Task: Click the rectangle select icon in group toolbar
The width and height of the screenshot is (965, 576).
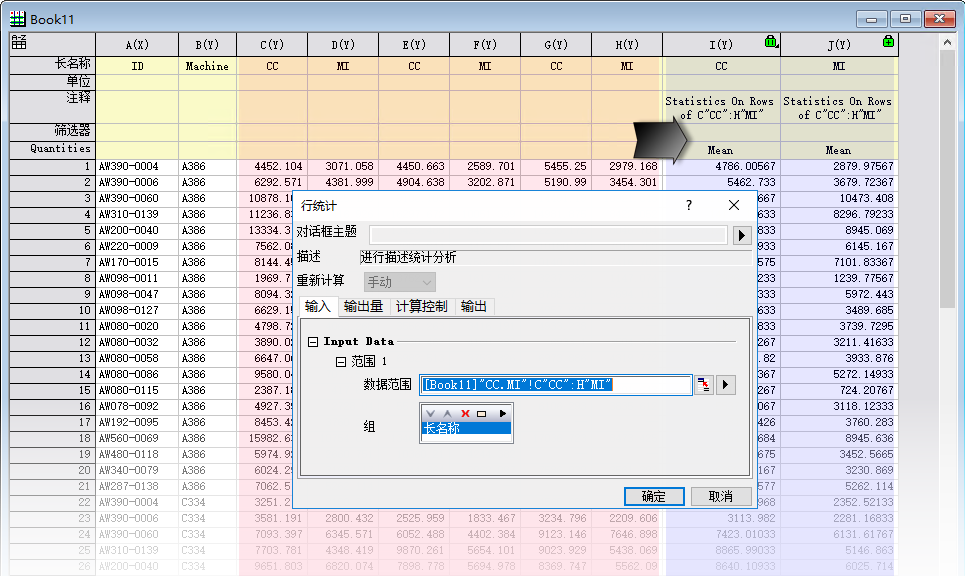Action: (482, 413)
